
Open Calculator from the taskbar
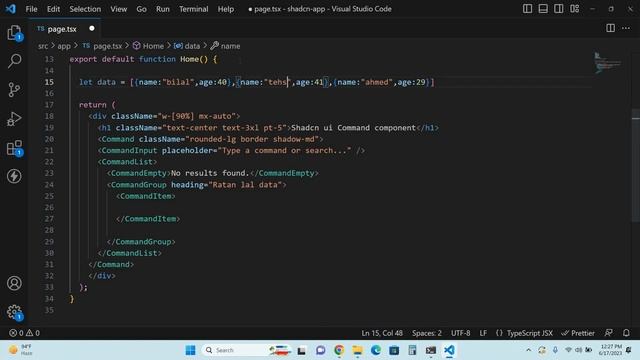click(412, 350)
